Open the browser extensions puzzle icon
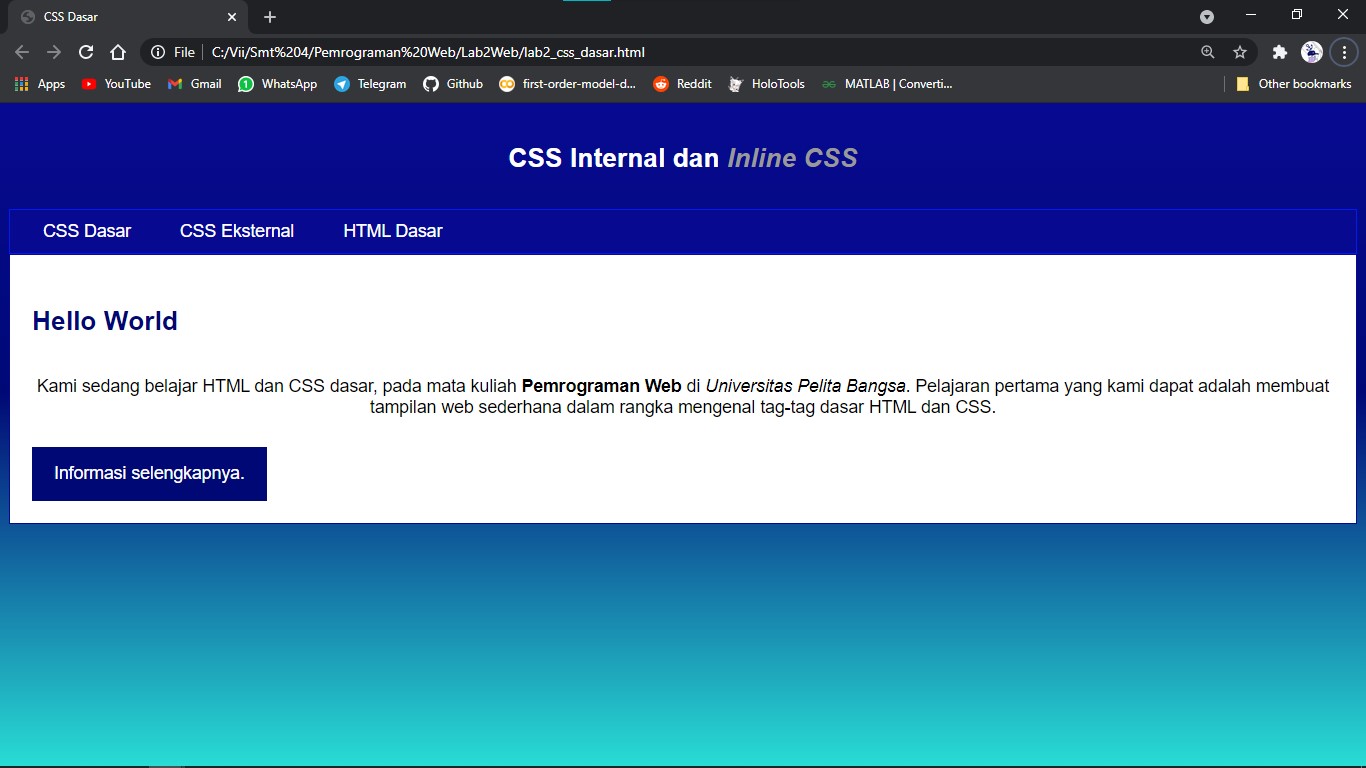 (x=1279, y=51)
